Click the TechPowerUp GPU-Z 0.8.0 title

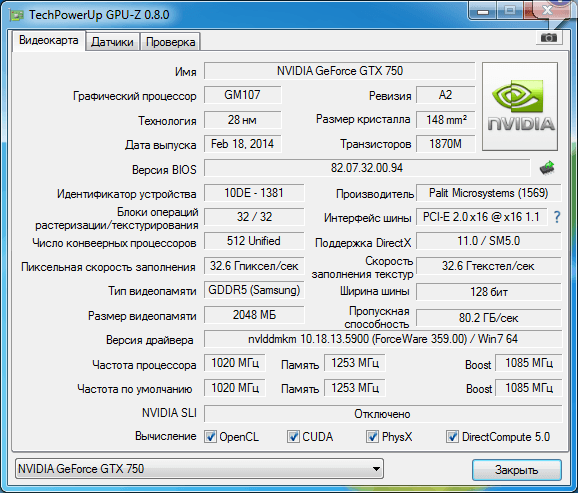(99, 15)
